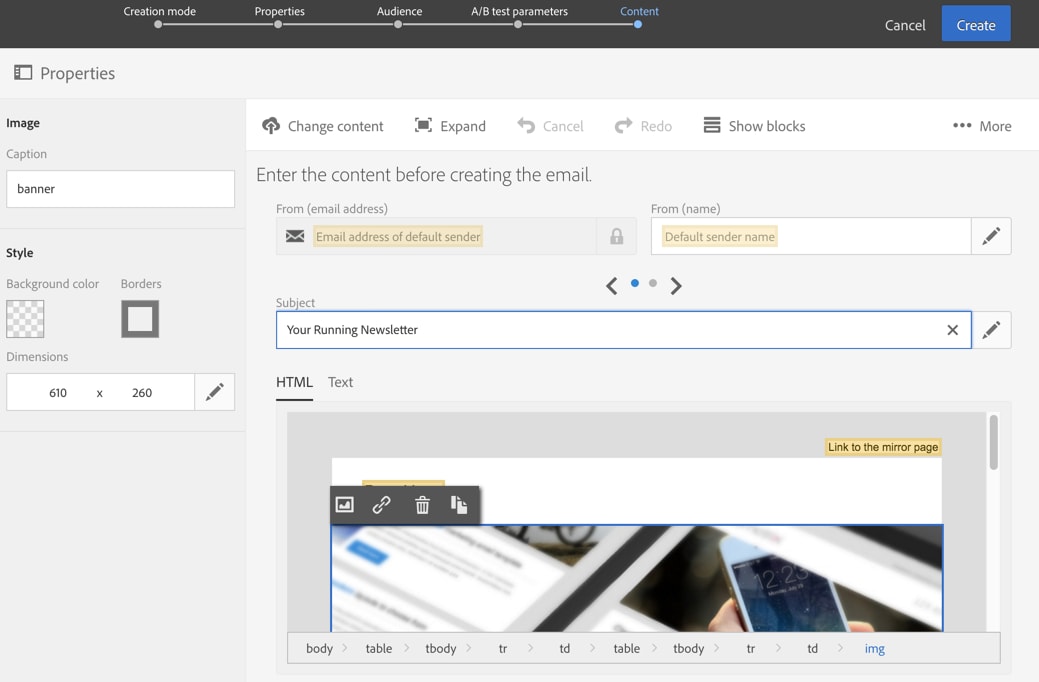
Task: Delete the selected image with trash icon
Action: tap(422, 505)
